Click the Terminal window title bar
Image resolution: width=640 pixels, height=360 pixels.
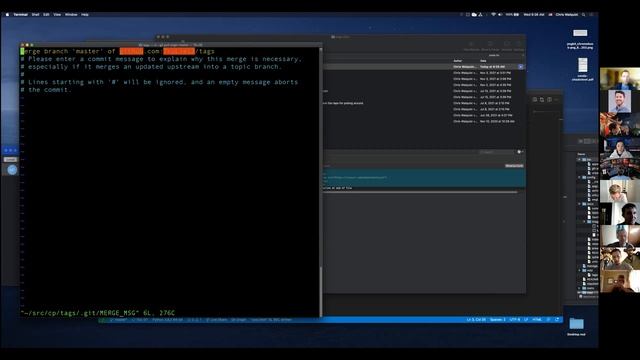point(171,44)
